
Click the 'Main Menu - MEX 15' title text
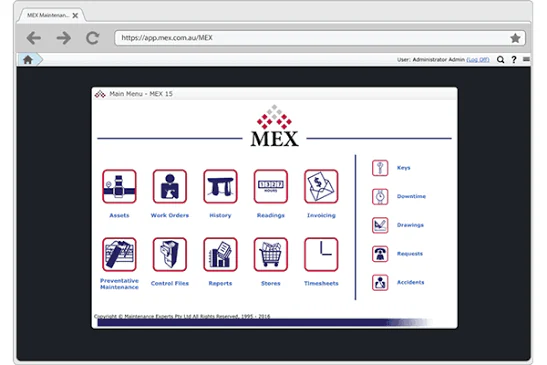(141, 94)
